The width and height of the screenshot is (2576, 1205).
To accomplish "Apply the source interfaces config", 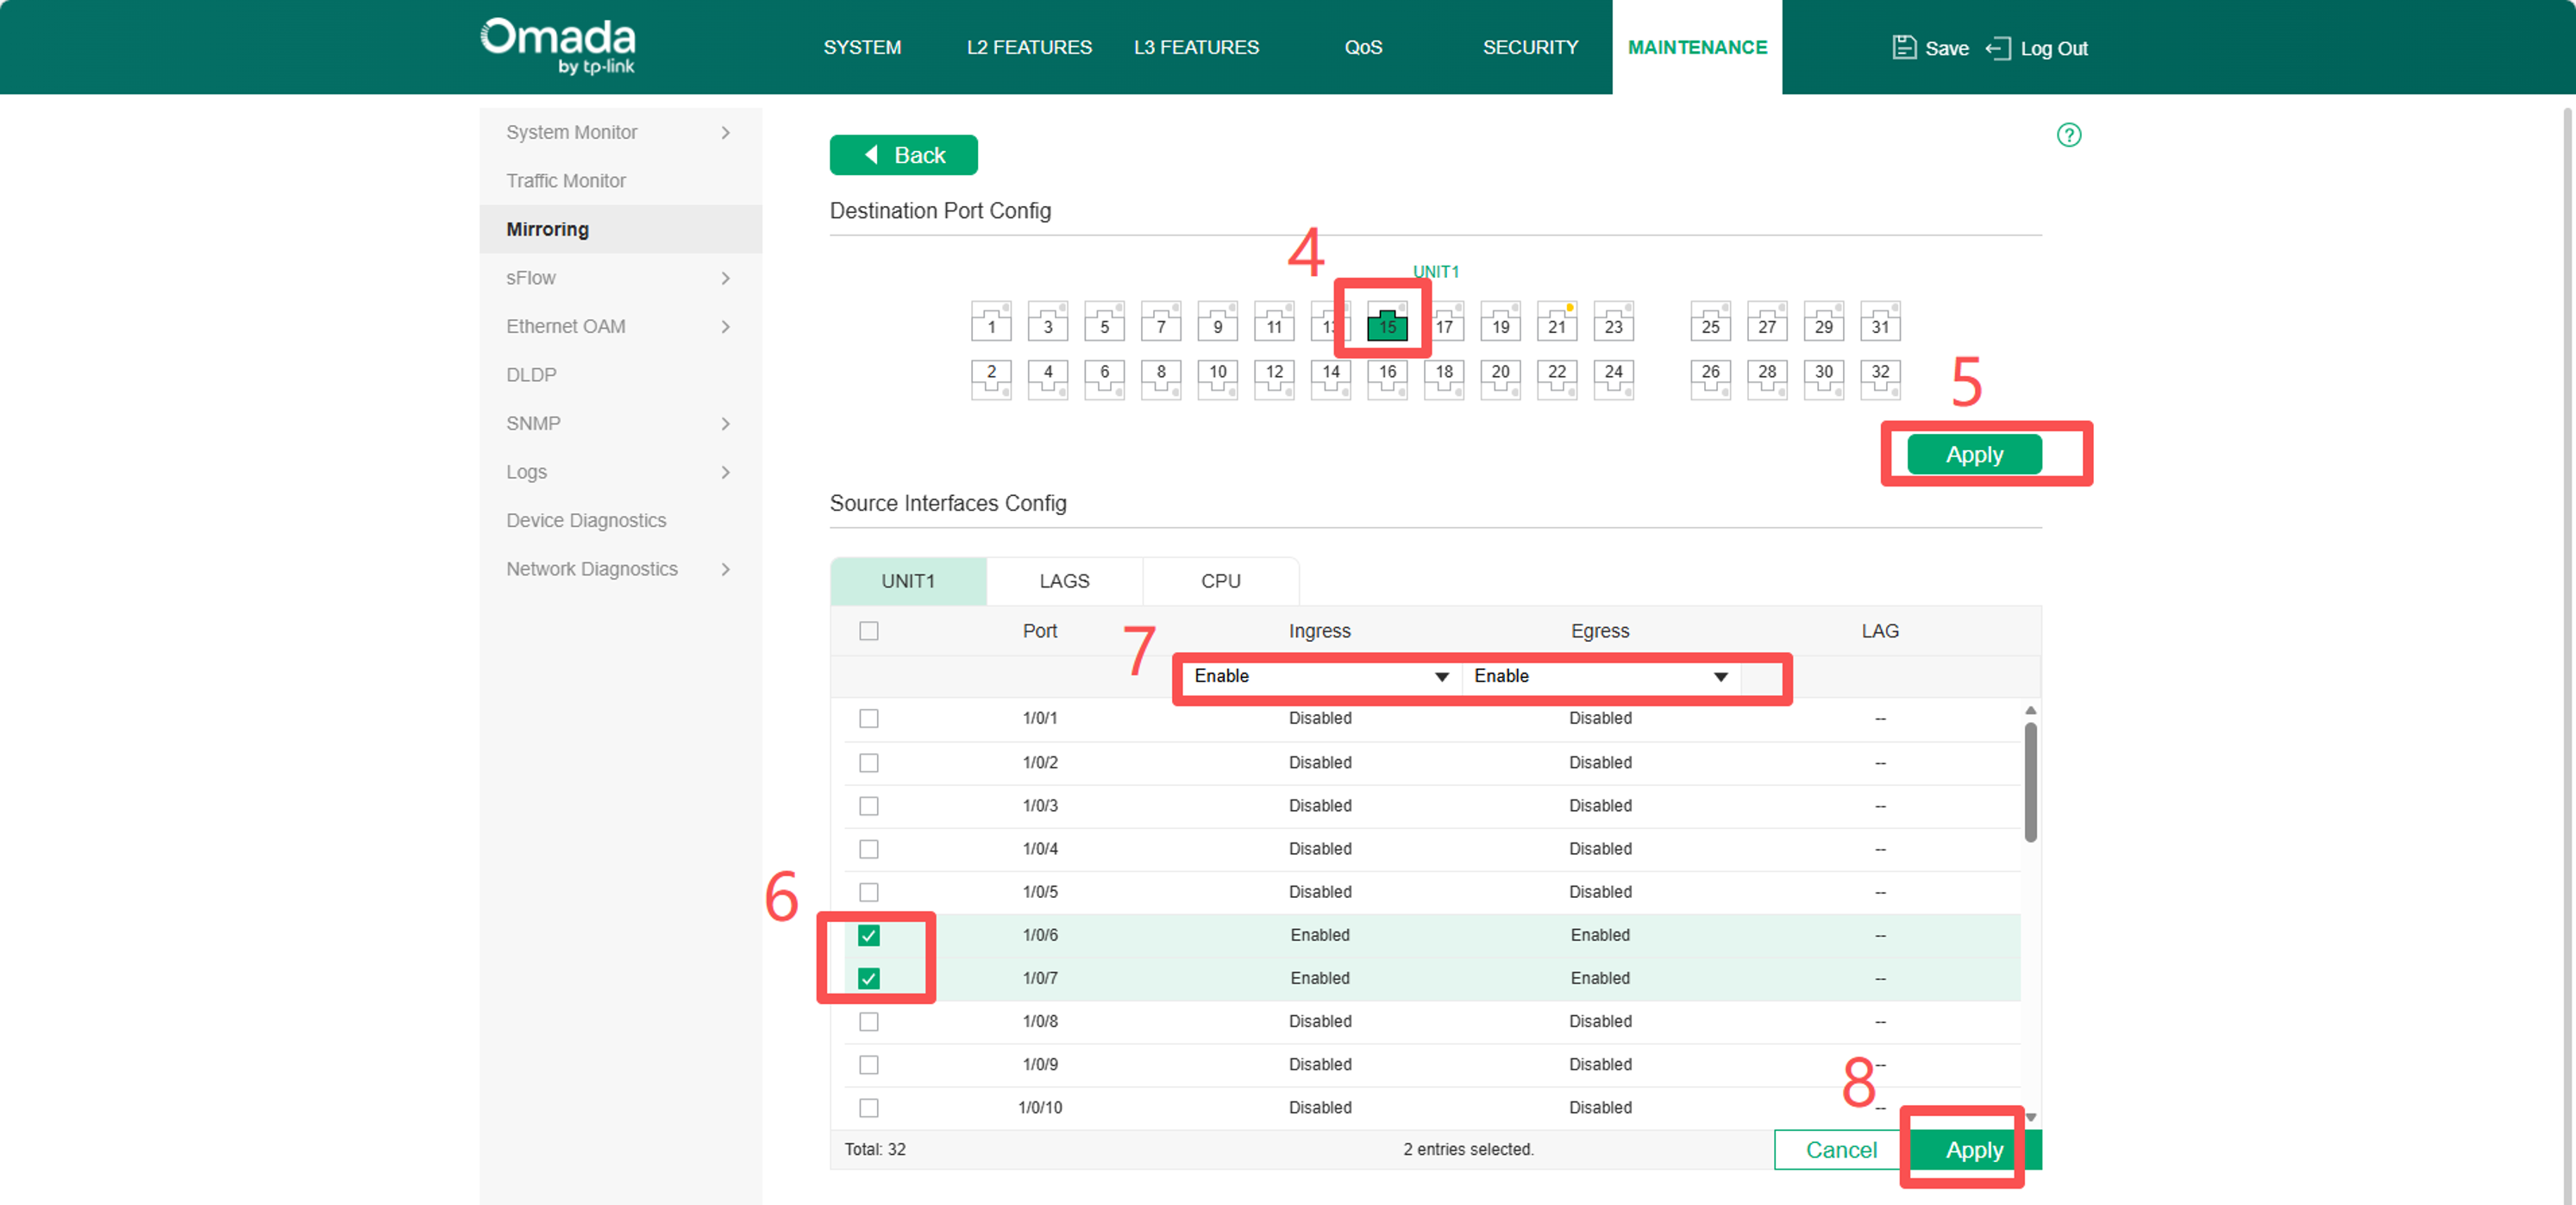I will pyautogui.click(x=1974, y=1150).
